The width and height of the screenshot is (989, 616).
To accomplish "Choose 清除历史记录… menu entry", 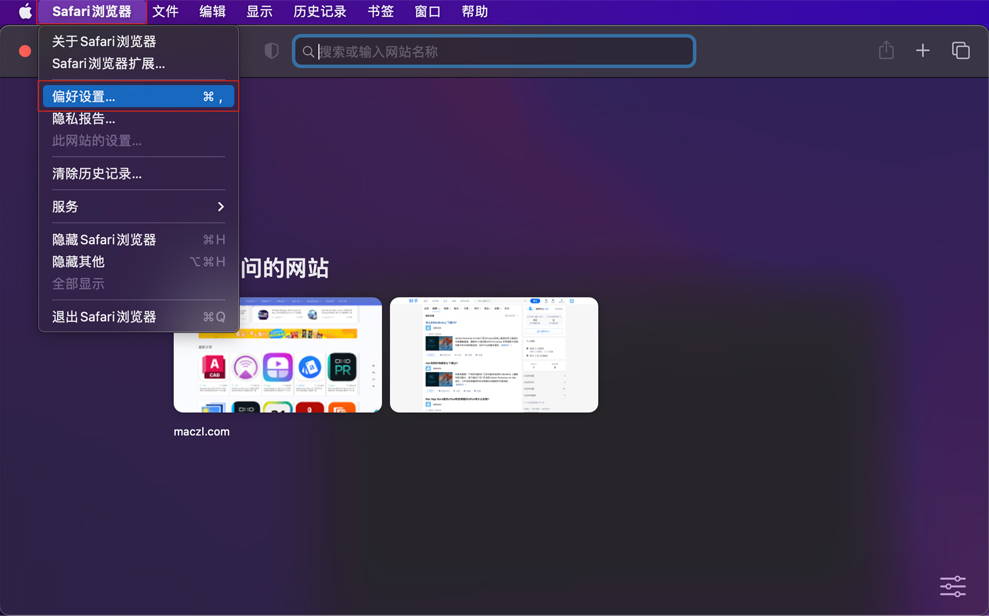I will [x=138, y=173].
